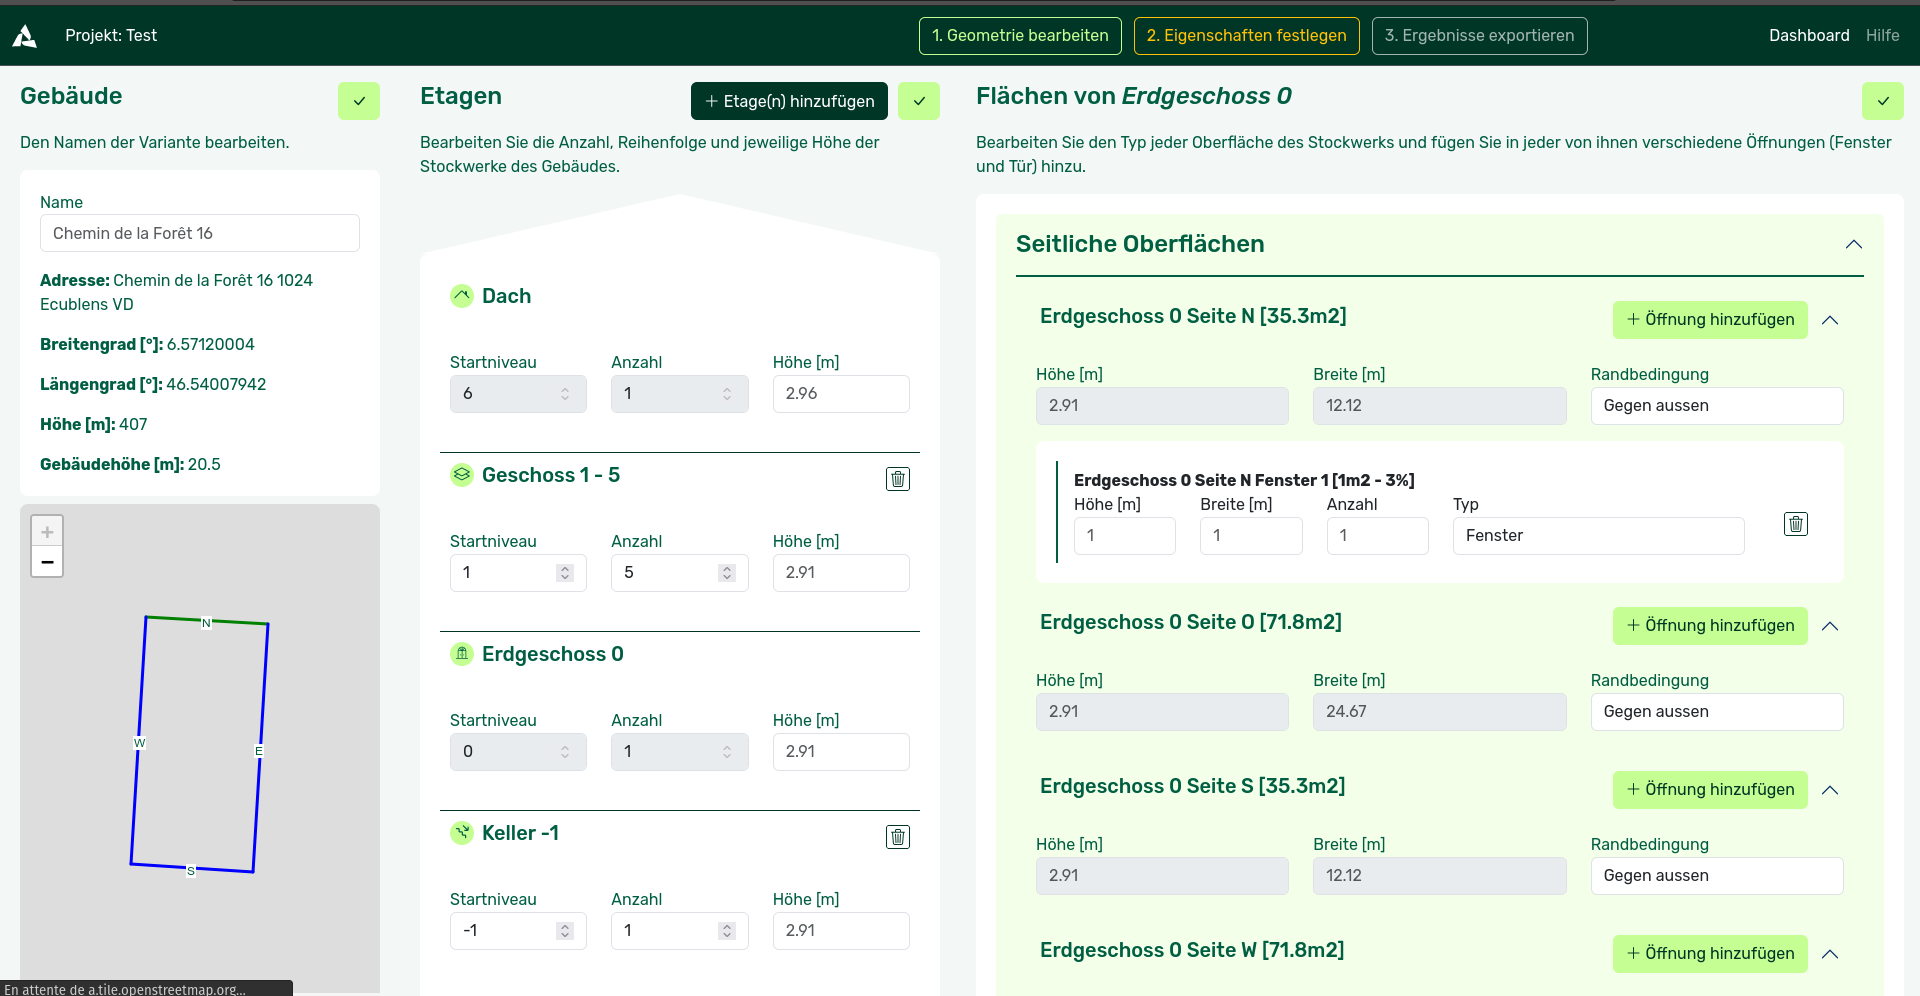The height and width of the screenshot is (996, 1920).
Task: Delete Geschoss 1 - 5 with trash icon
Action: click(898, 479)
